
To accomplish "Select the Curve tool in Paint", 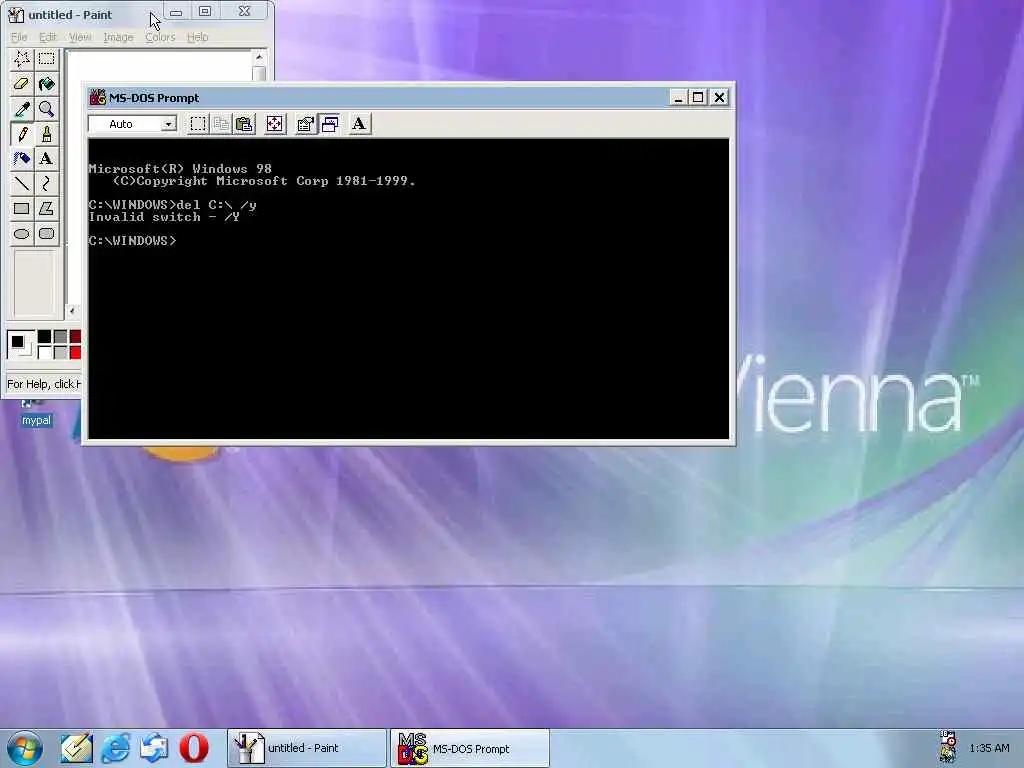I will pos(46,184).
